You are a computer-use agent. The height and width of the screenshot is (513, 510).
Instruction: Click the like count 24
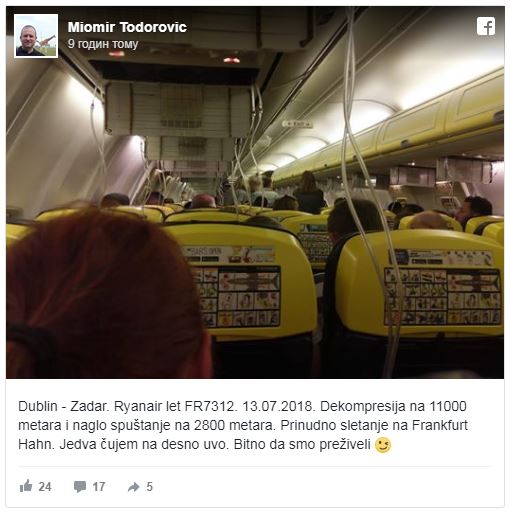(x=45, y=487)
